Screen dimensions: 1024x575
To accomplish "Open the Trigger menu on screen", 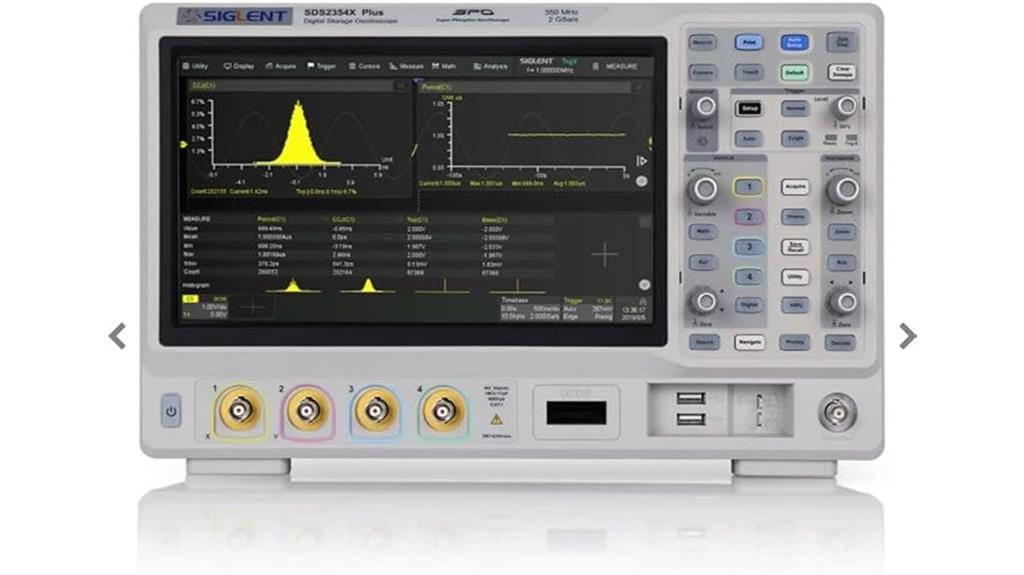I will (321, 66).
